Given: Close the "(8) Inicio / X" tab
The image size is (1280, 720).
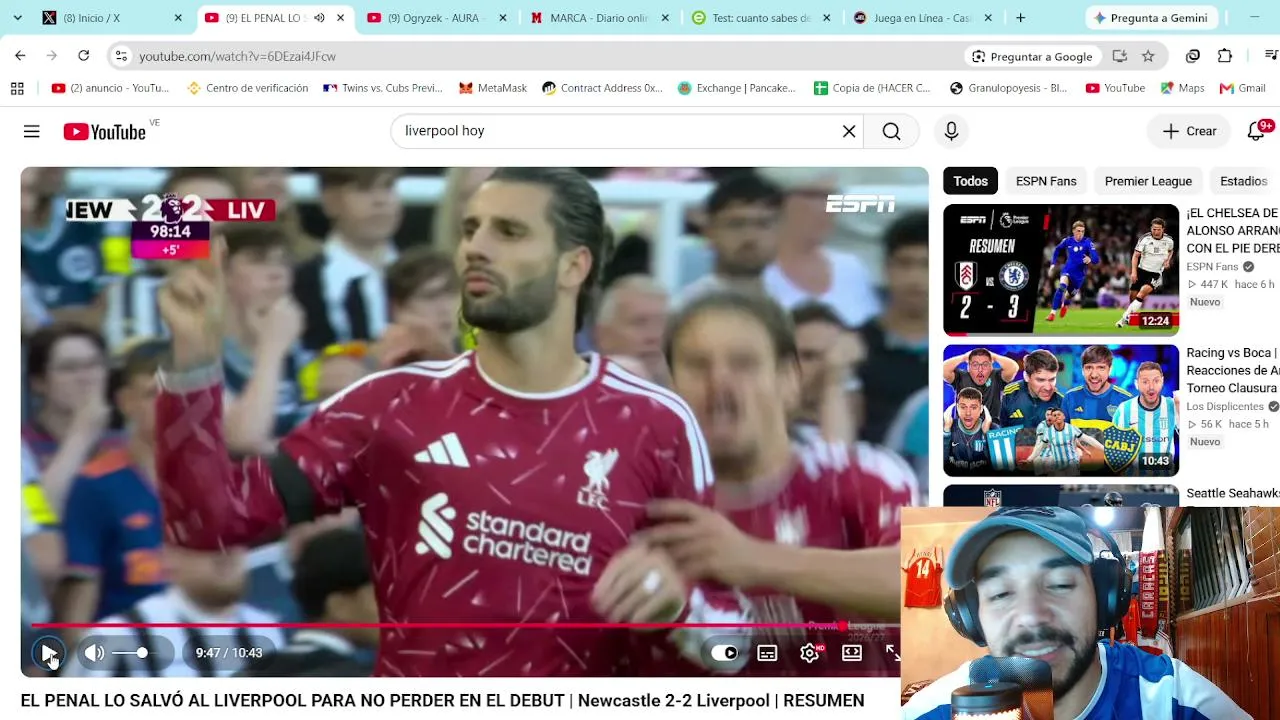Looking at the screenshot, I should pyautogui.click(x=178, y=18).
